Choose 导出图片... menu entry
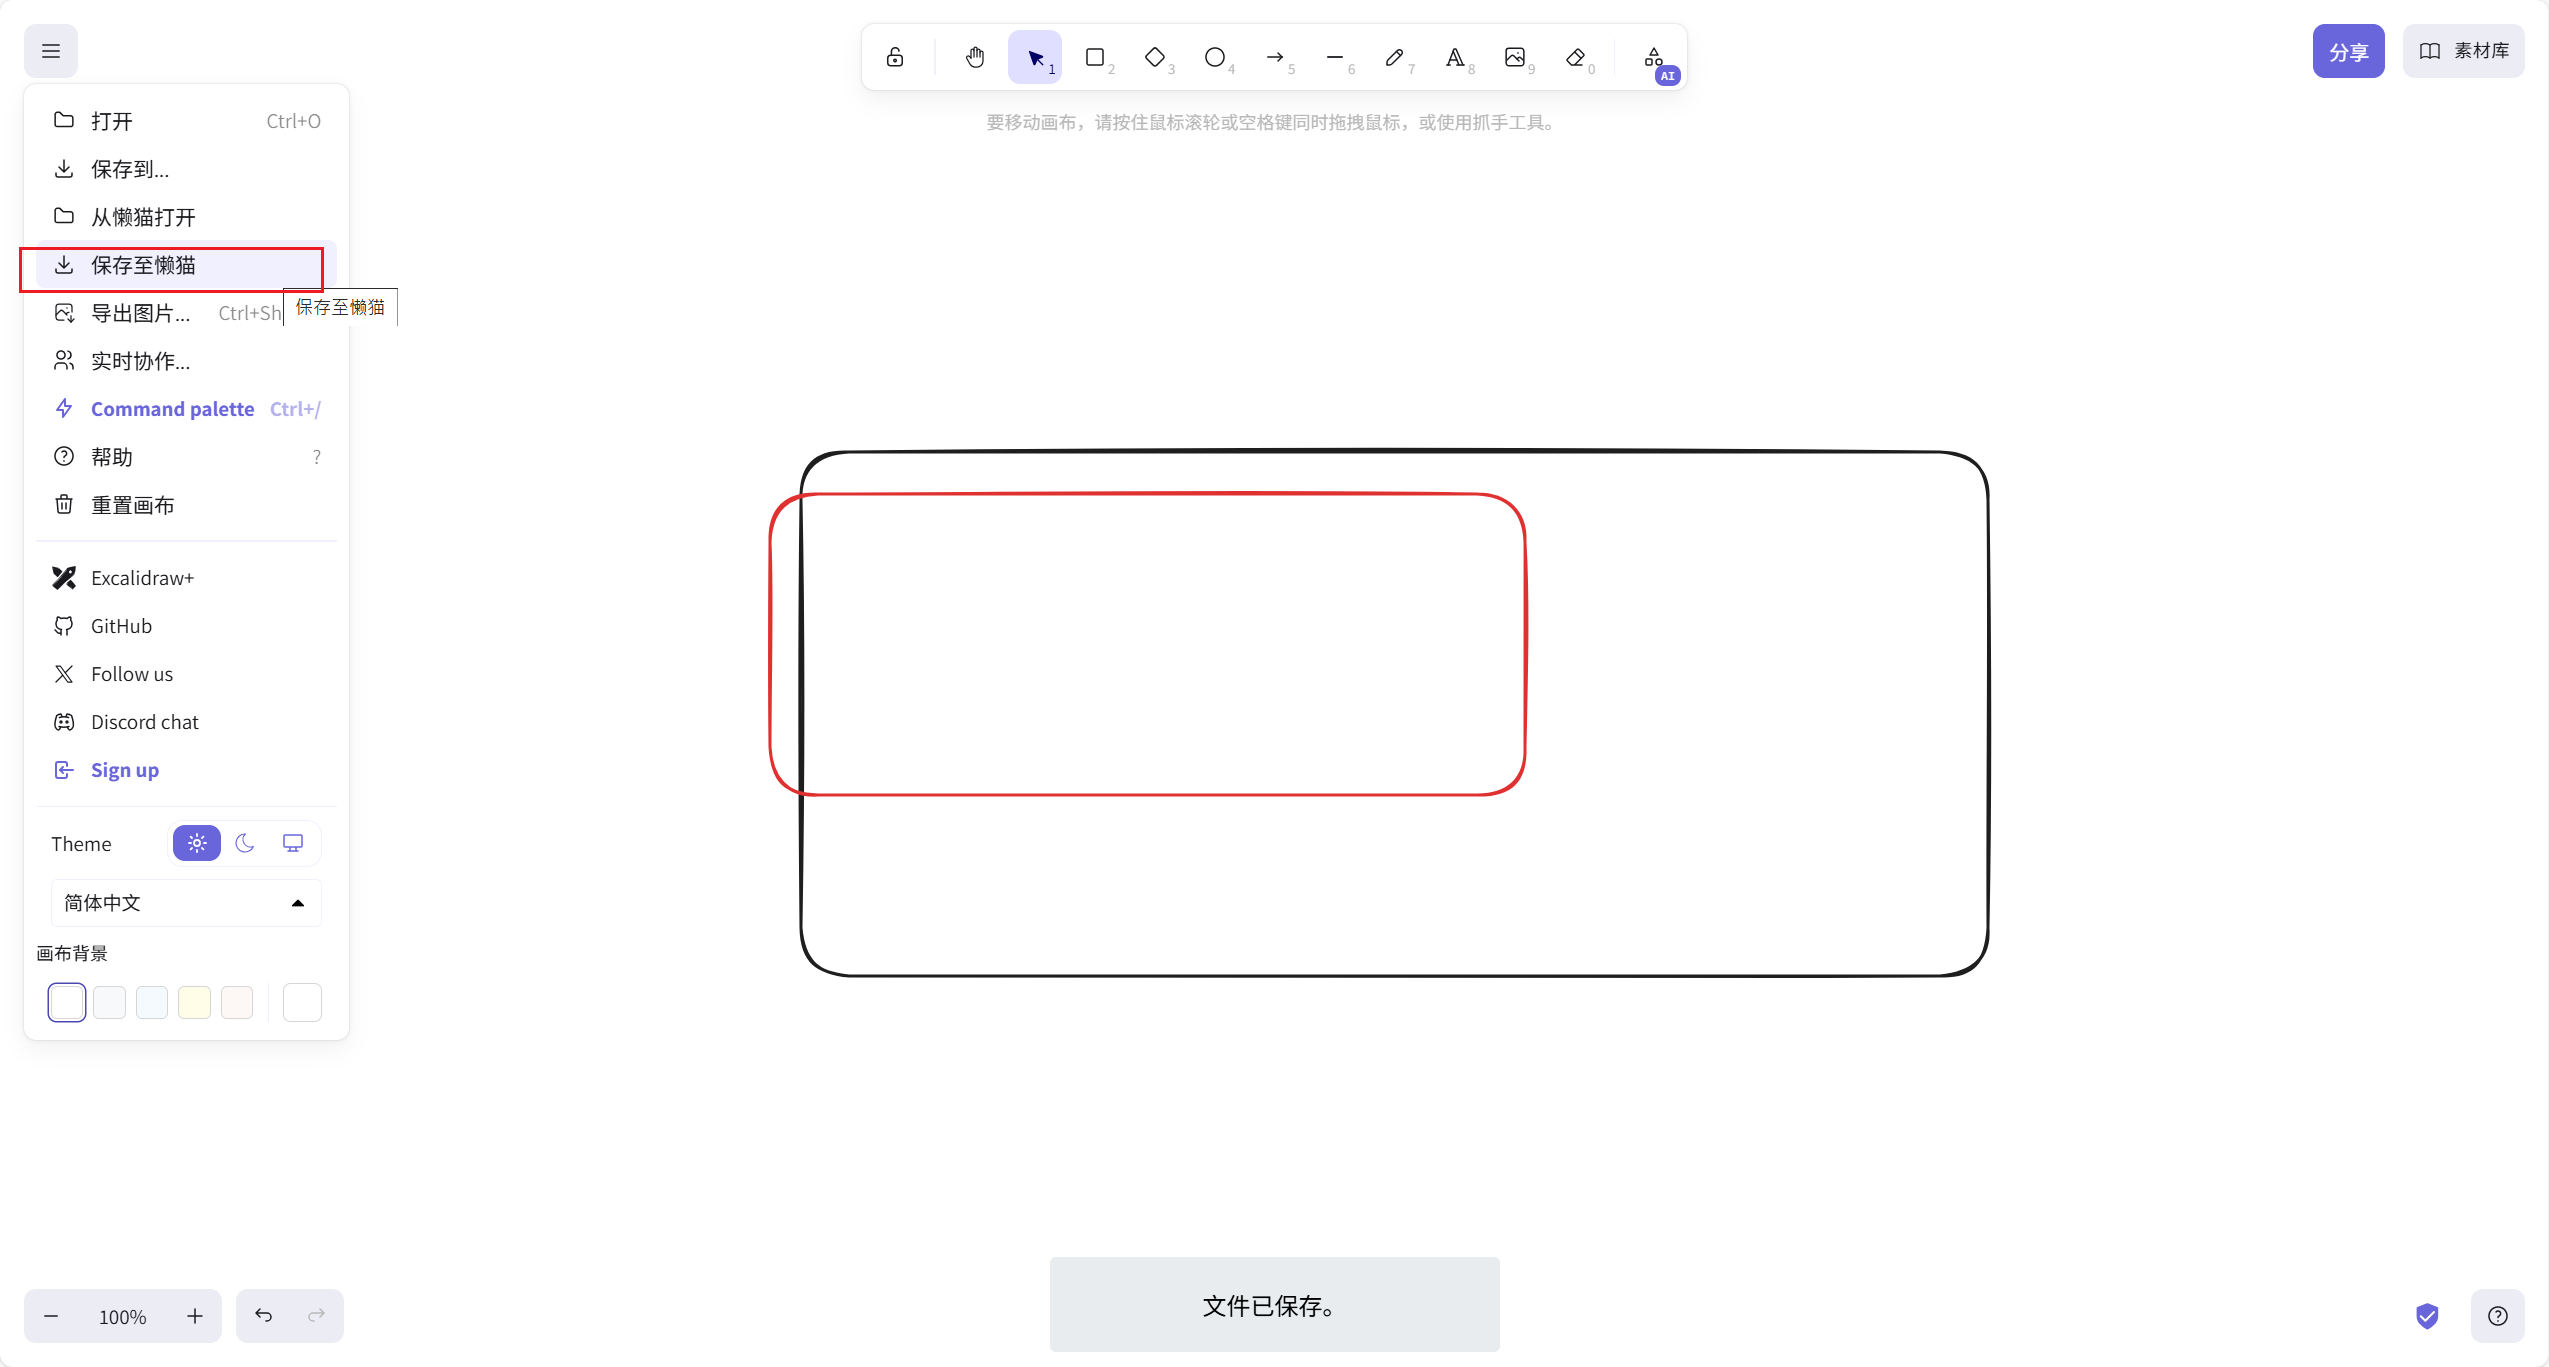The width and height of the screenshot is (2549, 1367). point(186,313)
